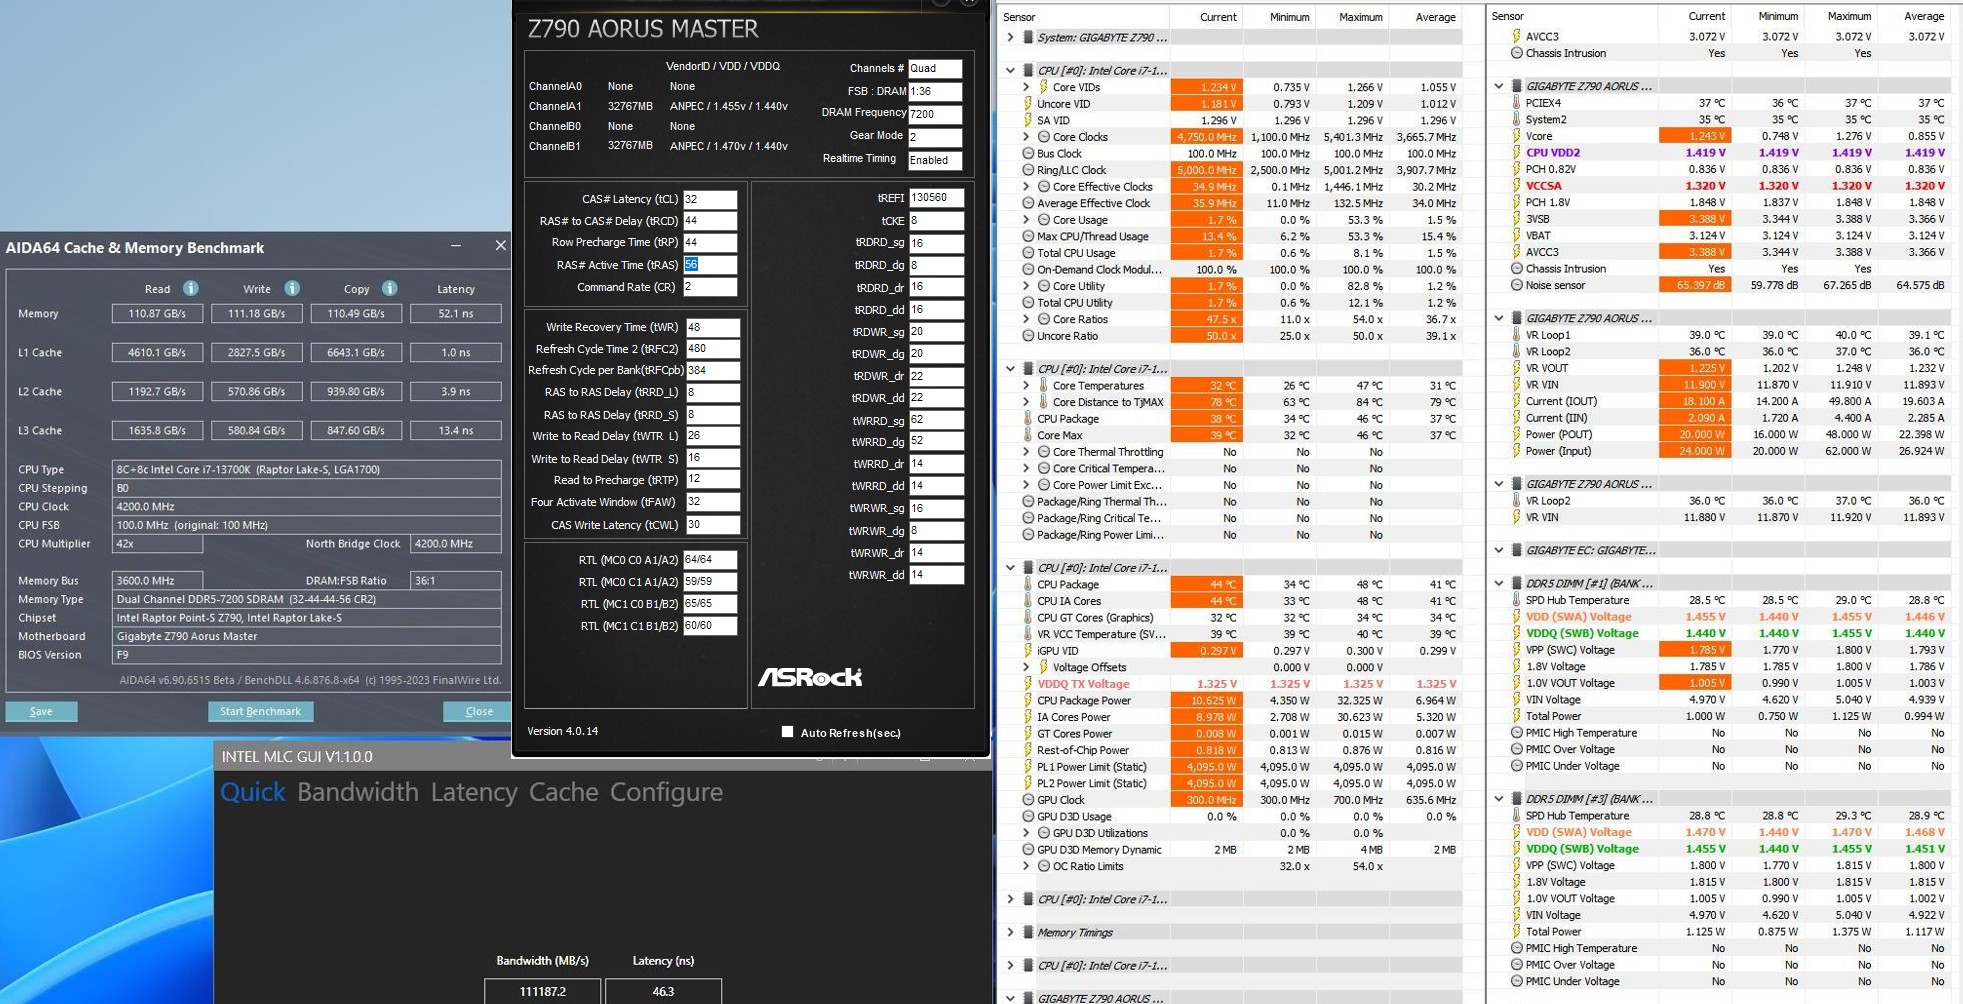This screenshot has width=1963, height=1004.
Task: Click the icon beside GPU Clock
Action: click(1027, 800)
